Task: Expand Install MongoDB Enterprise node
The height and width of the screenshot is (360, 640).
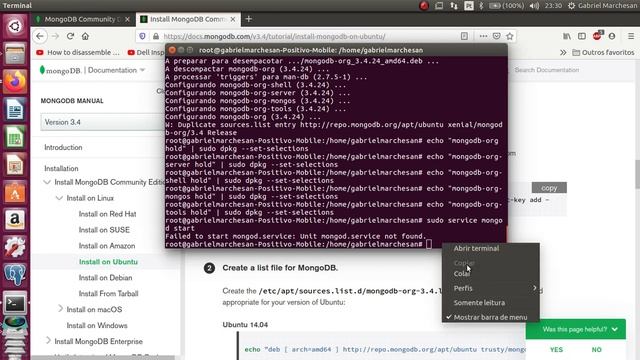Action: (x=48, y=341)
